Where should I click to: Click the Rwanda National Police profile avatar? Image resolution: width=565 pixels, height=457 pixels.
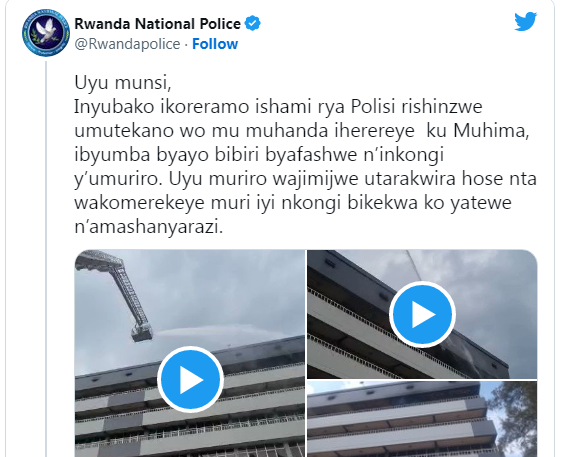[x=45, y=33]
